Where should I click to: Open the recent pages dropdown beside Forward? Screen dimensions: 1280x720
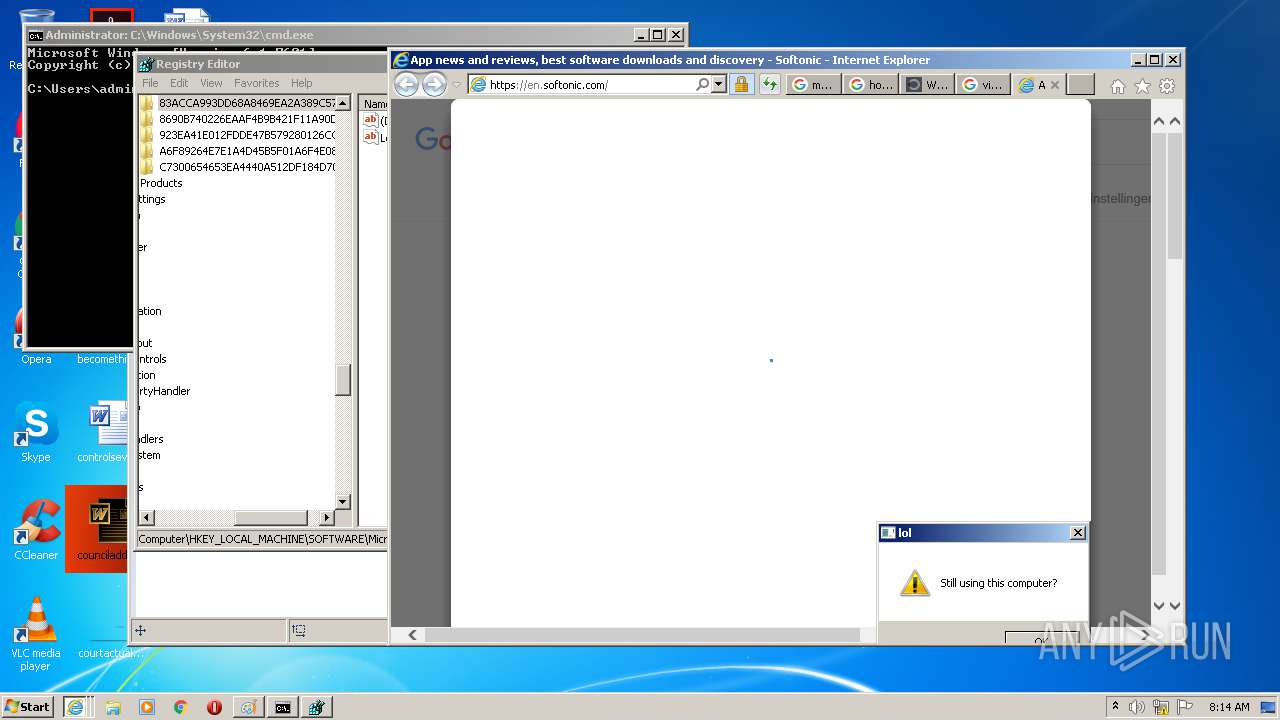456,85
